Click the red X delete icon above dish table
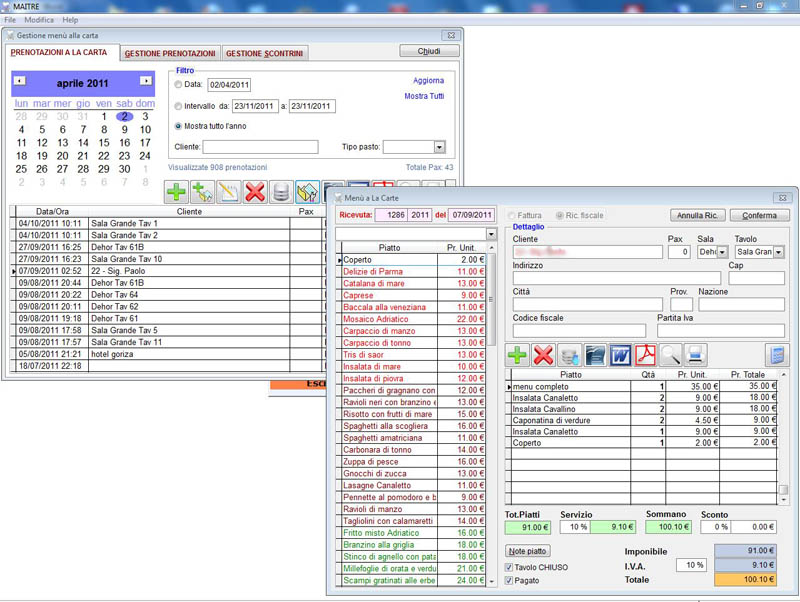The height and width of the screenshot is (602, 800). tap(544, 355)
